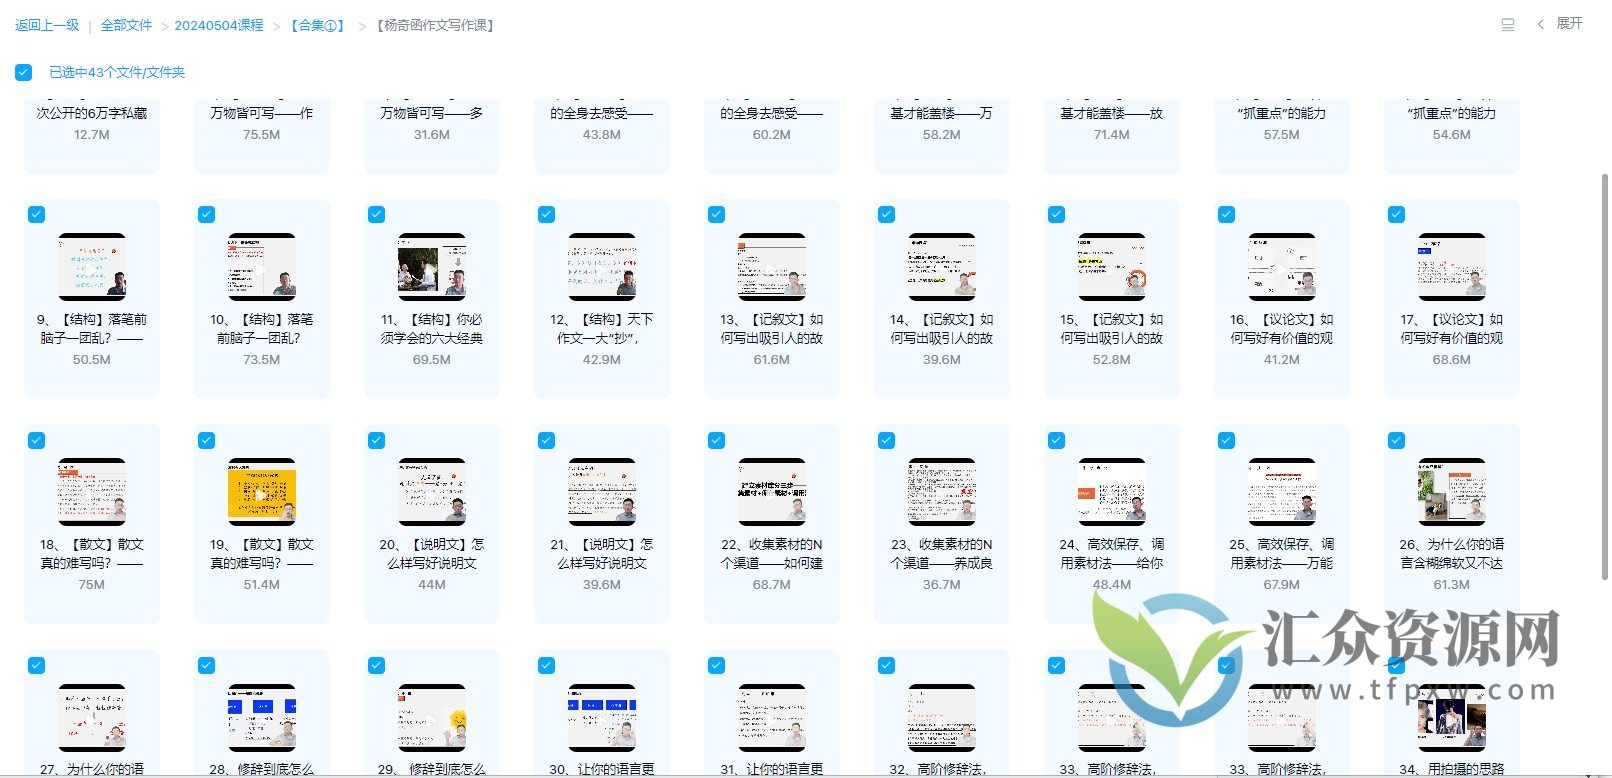Uncheck checkbox for file 14 【记叙文】

(886, 214)
